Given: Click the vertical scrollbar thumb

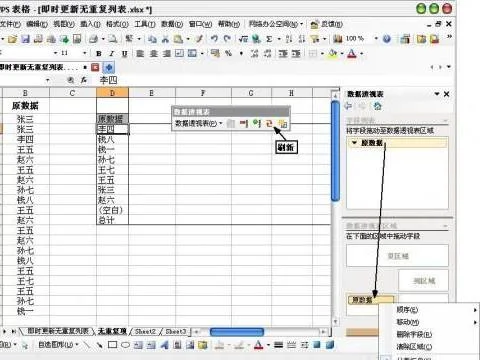Looking at the screenshot, I should coord(335,151).
